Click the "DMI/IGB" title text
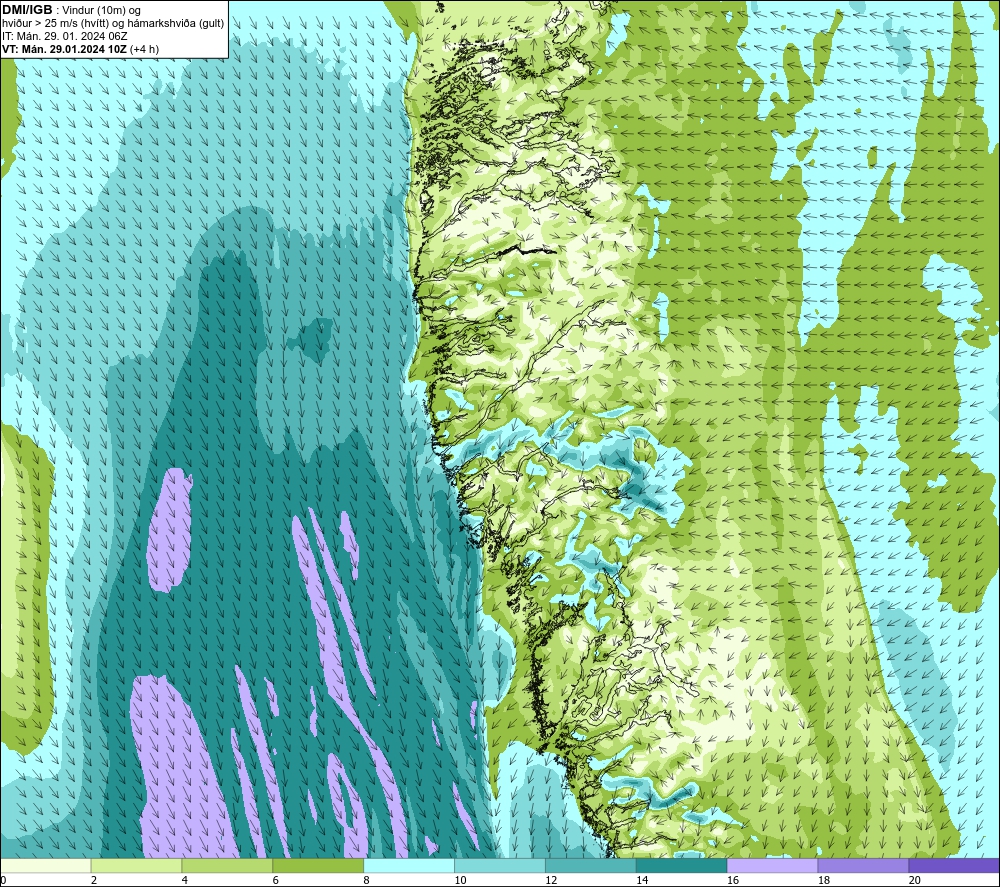The image size is (1000, 887). click(x=27, y=10)
